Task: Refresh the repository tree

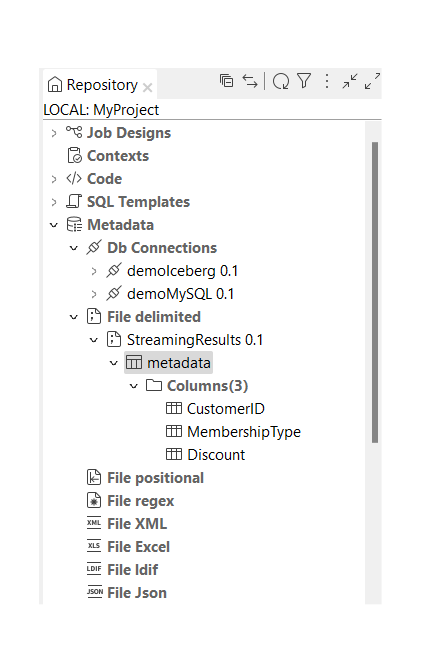Action: (281, 81)
